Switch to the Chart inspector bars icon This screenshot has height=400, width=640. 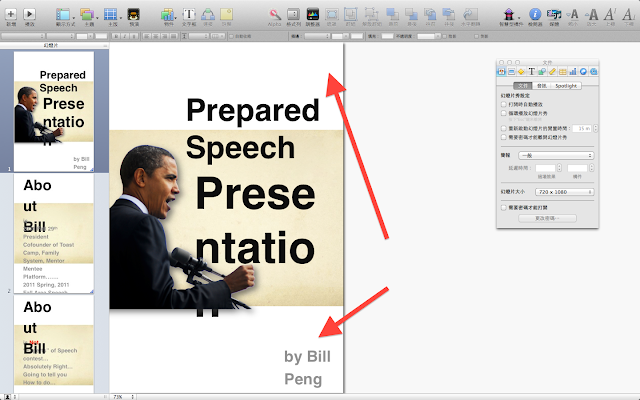(x=573, y=72)
